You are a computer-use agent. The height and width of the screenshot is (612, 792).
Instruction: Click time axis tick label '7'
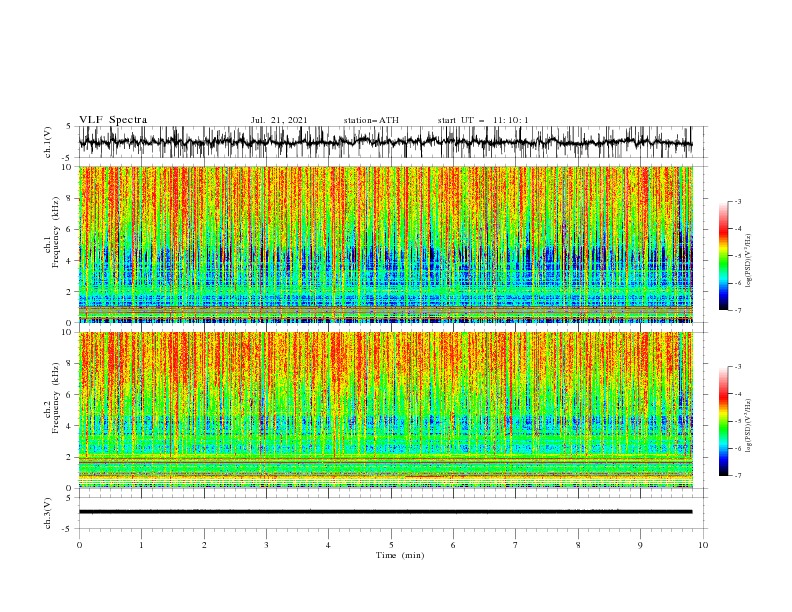pos(516,545)
